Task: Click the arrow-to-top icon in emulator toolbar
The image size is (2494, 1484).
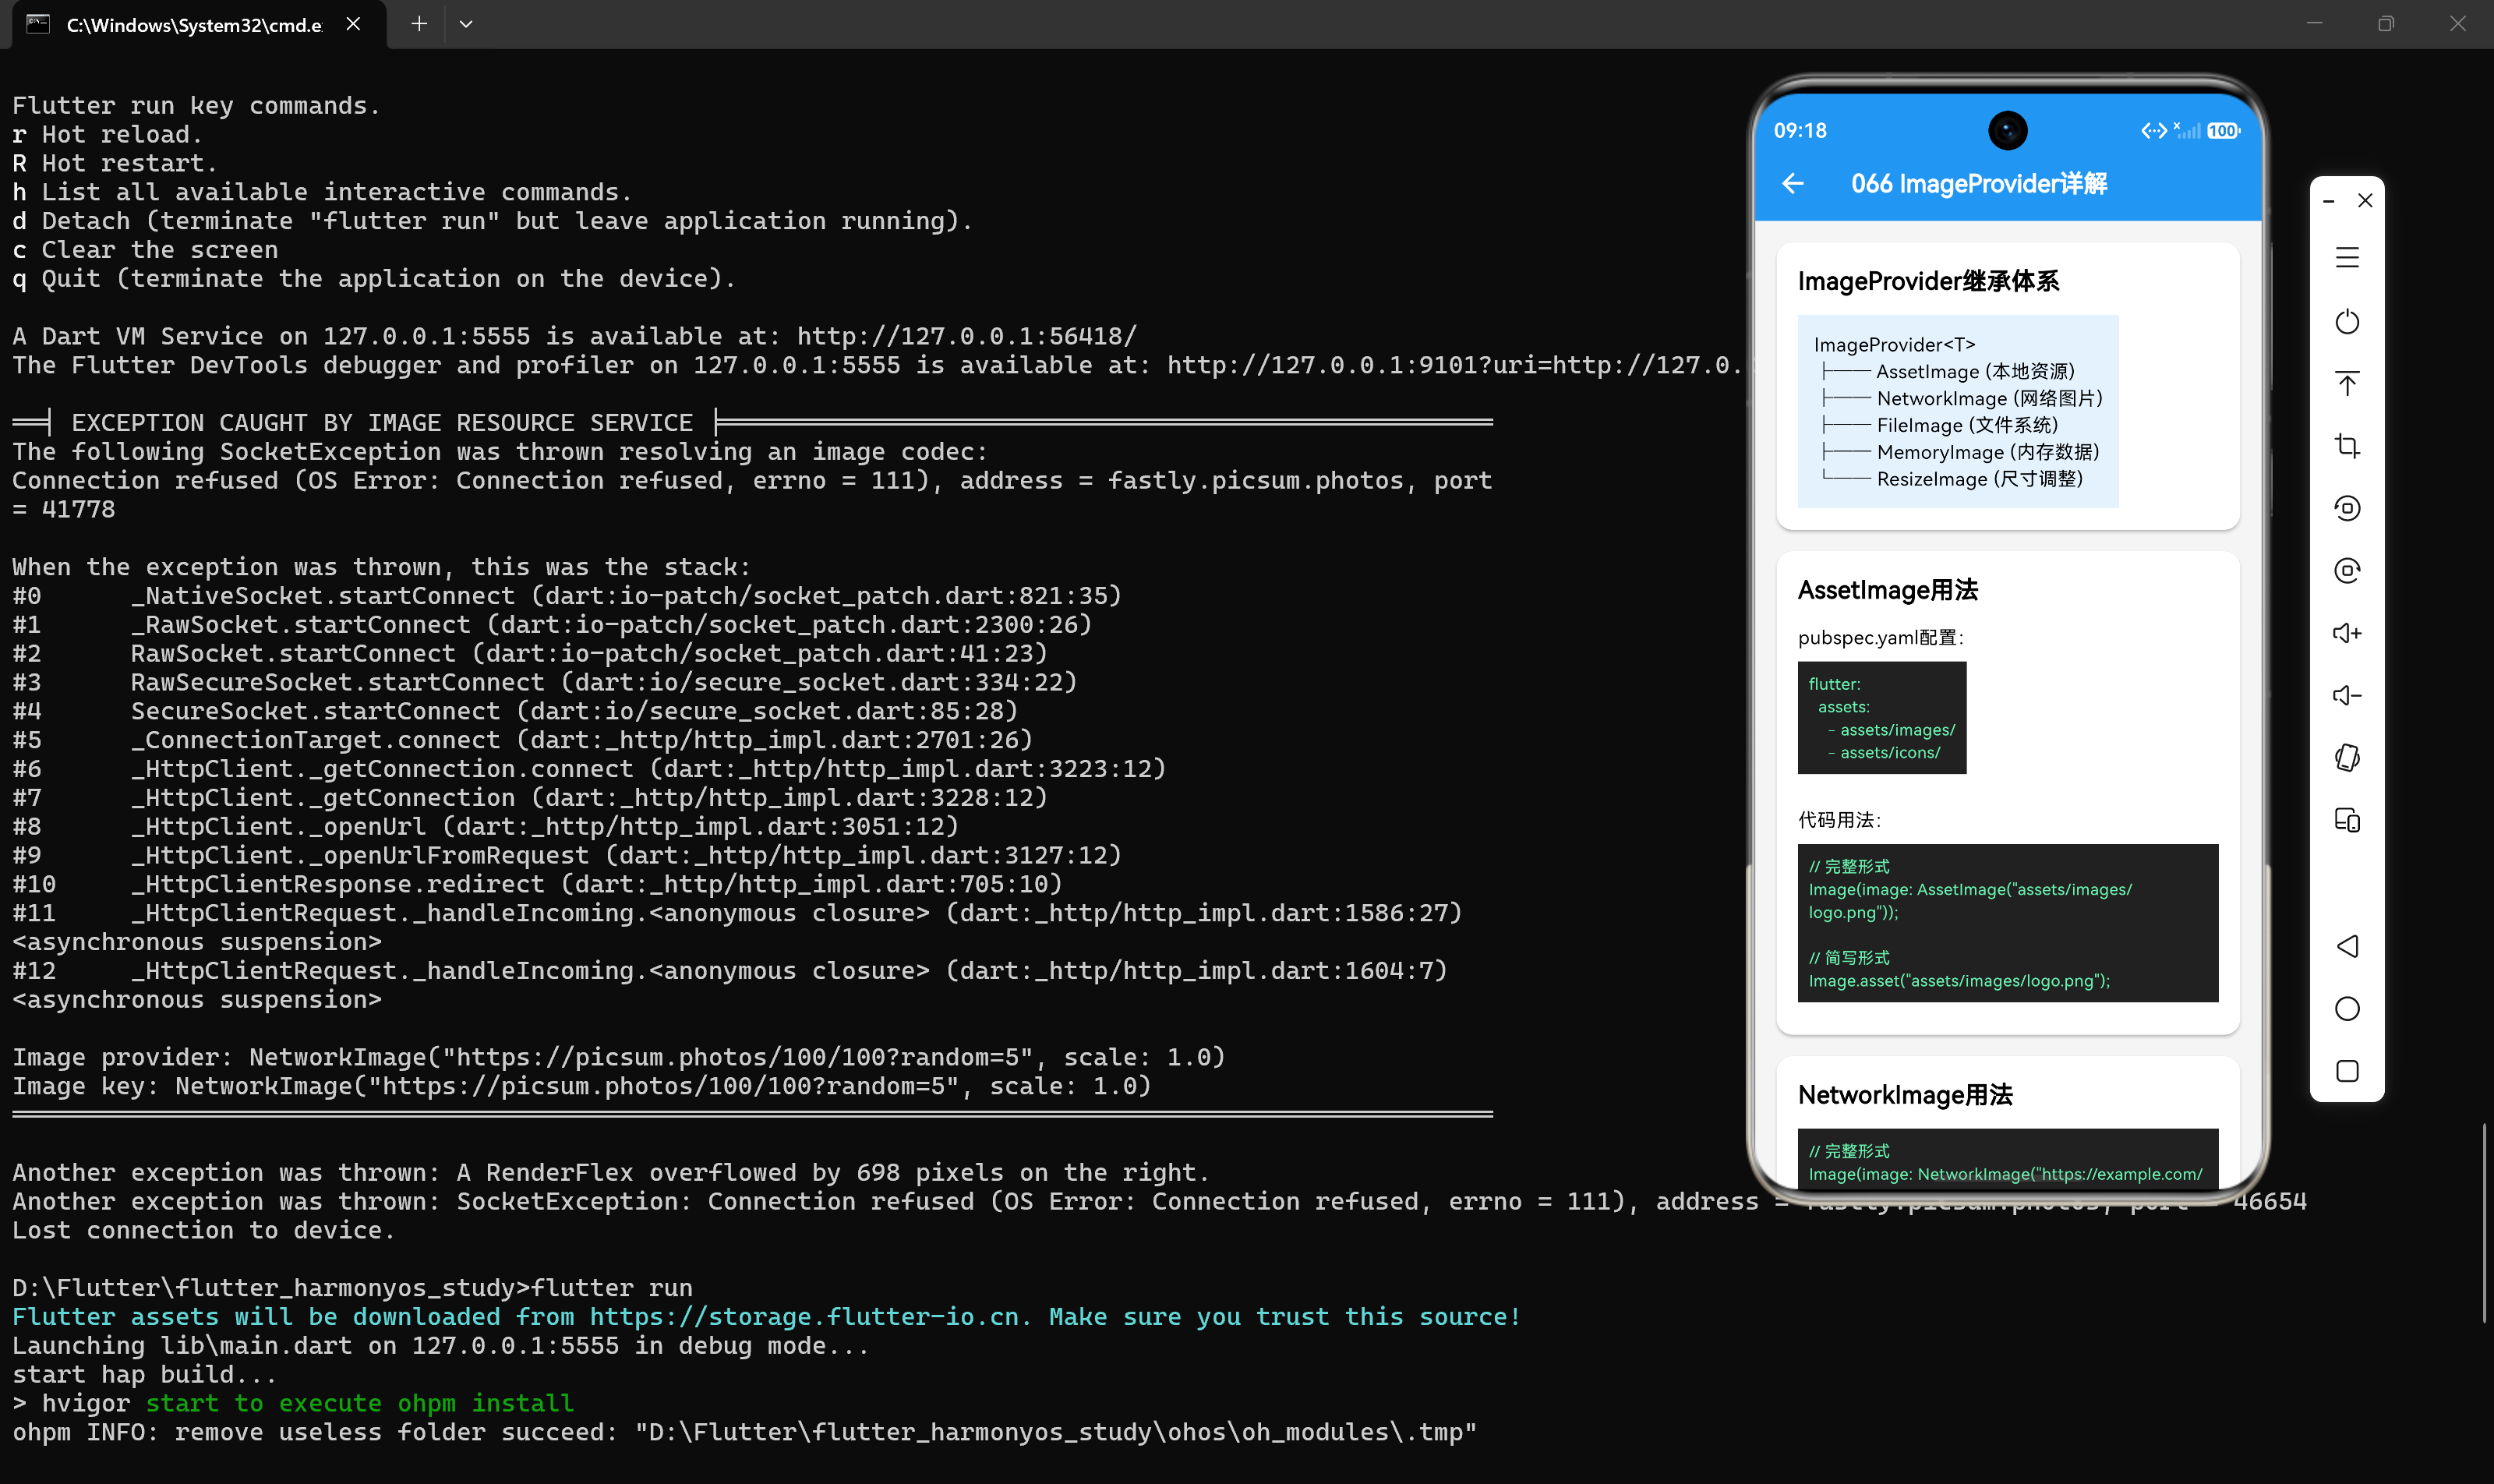Action: point(2347,383)
